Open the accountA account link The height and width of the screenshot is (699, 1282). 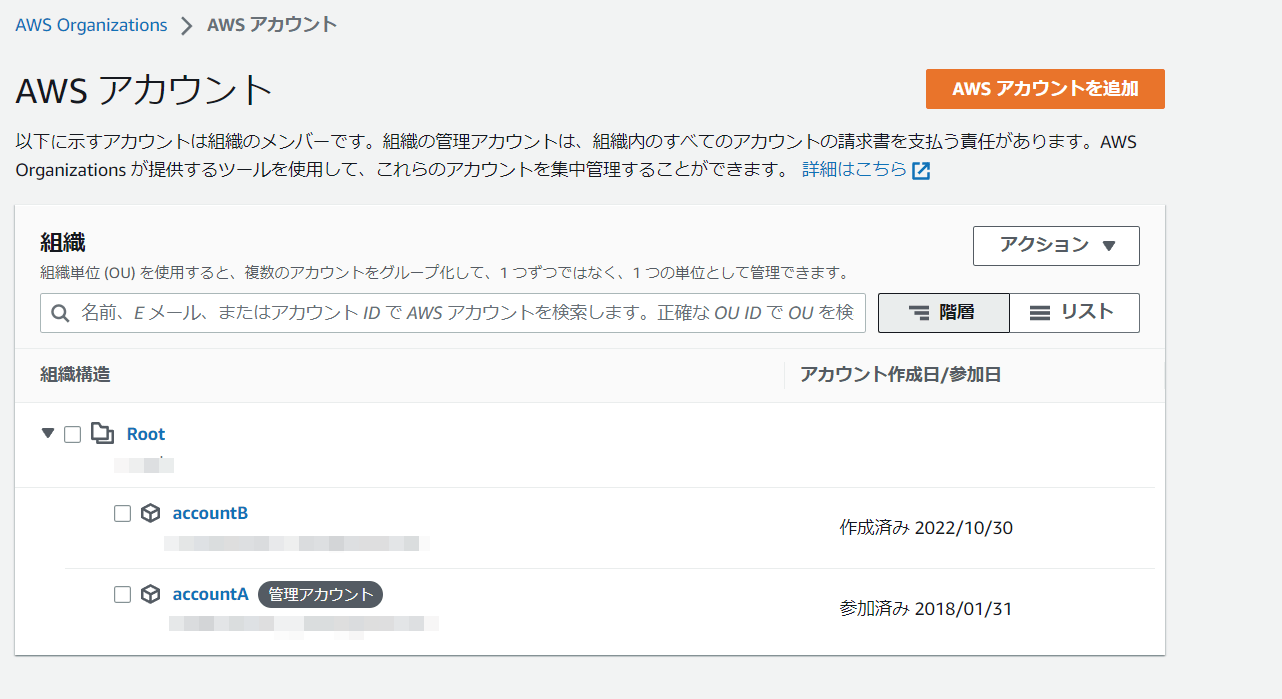(x=210, y=594)
